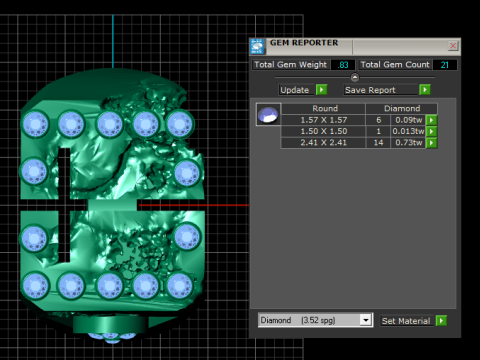Image resolution: width=480 pixels, height=360 pixels.
Task: Close the Gem Reporter panel
Action: (453, 46)
